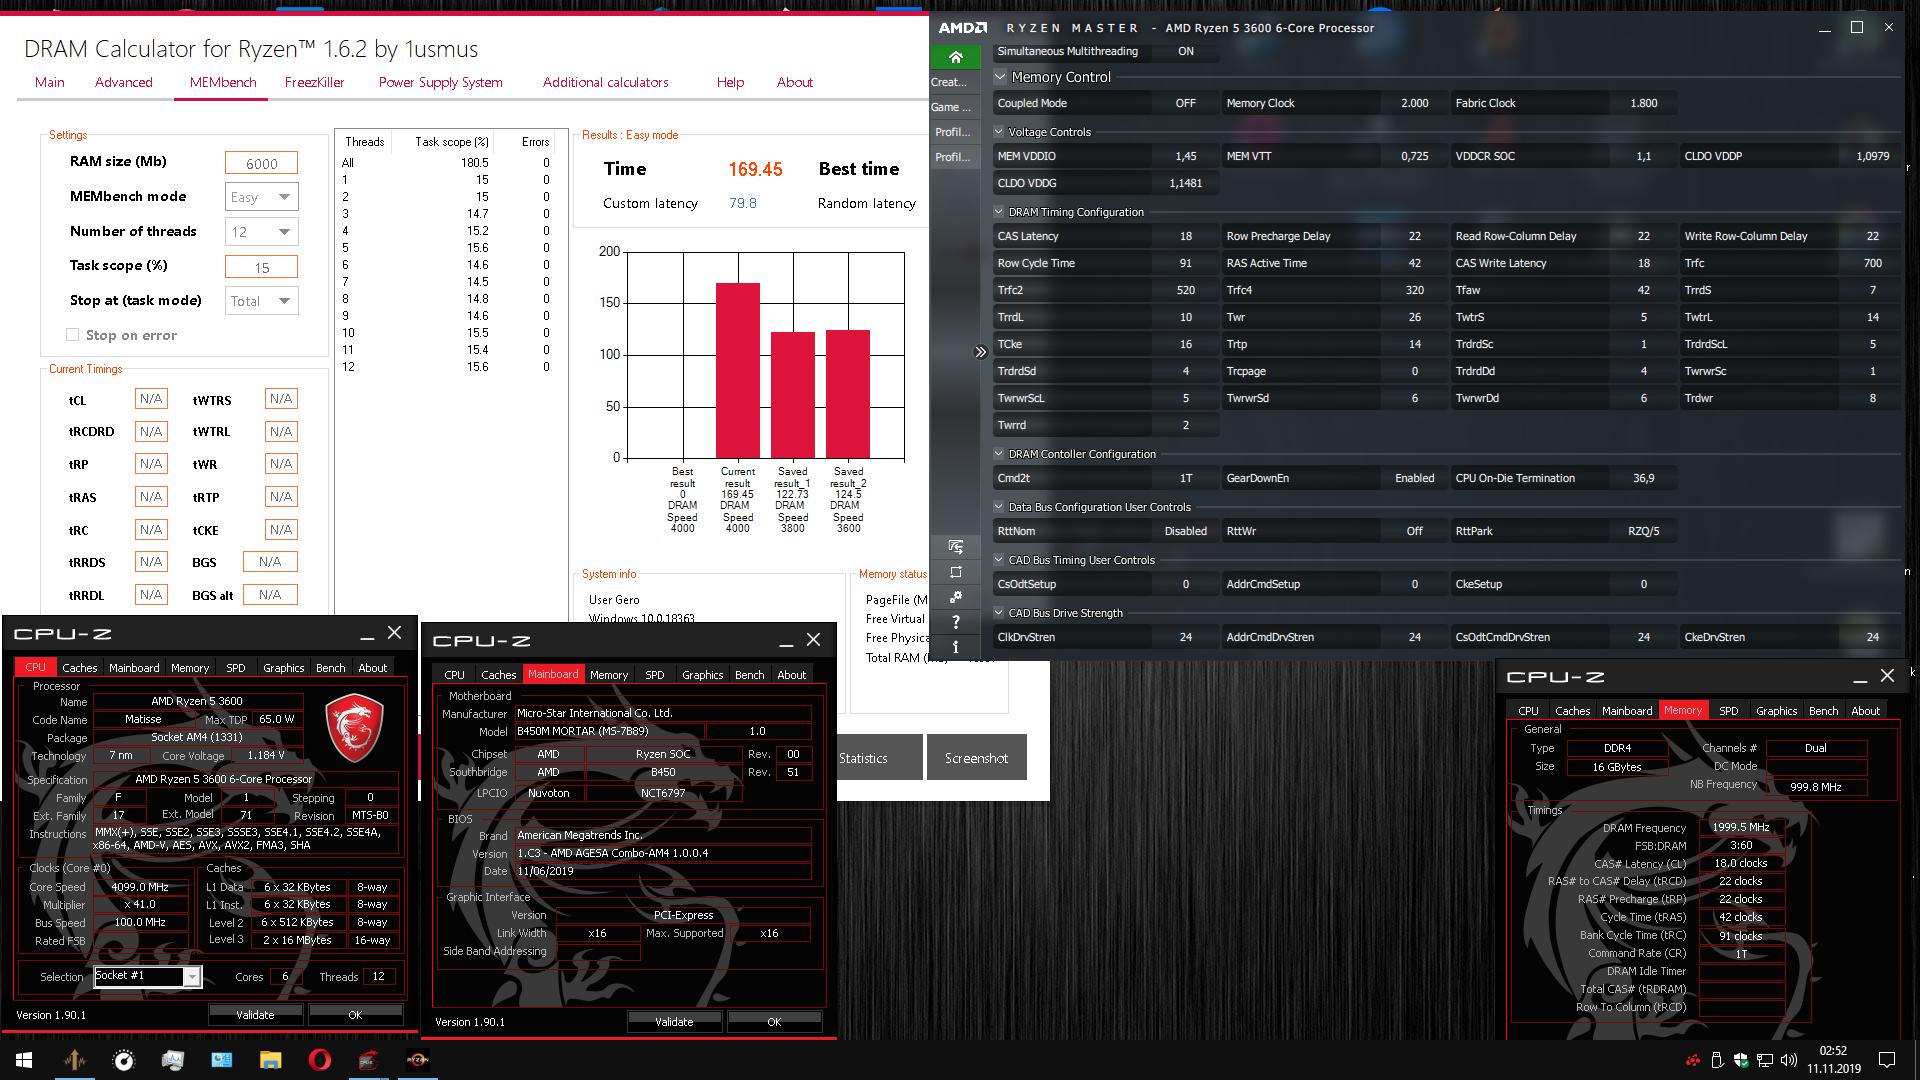The image size is (1920, 1080).
Task: Toggle GearDownEn Enabled setting
Action: tap(1413, 478)
